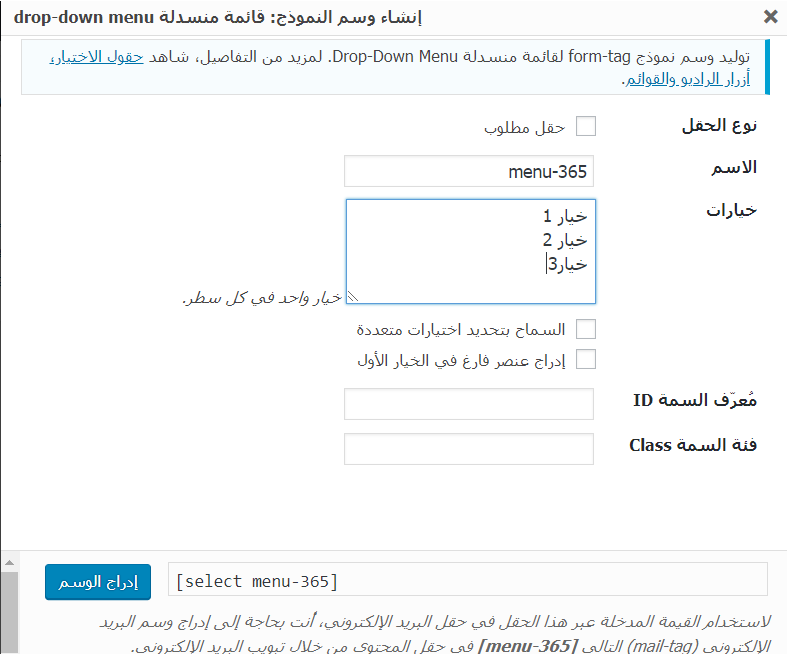Viewport: 787px width, 654px height.
Task: Click the خيارات label
Action: pos(731,210)
